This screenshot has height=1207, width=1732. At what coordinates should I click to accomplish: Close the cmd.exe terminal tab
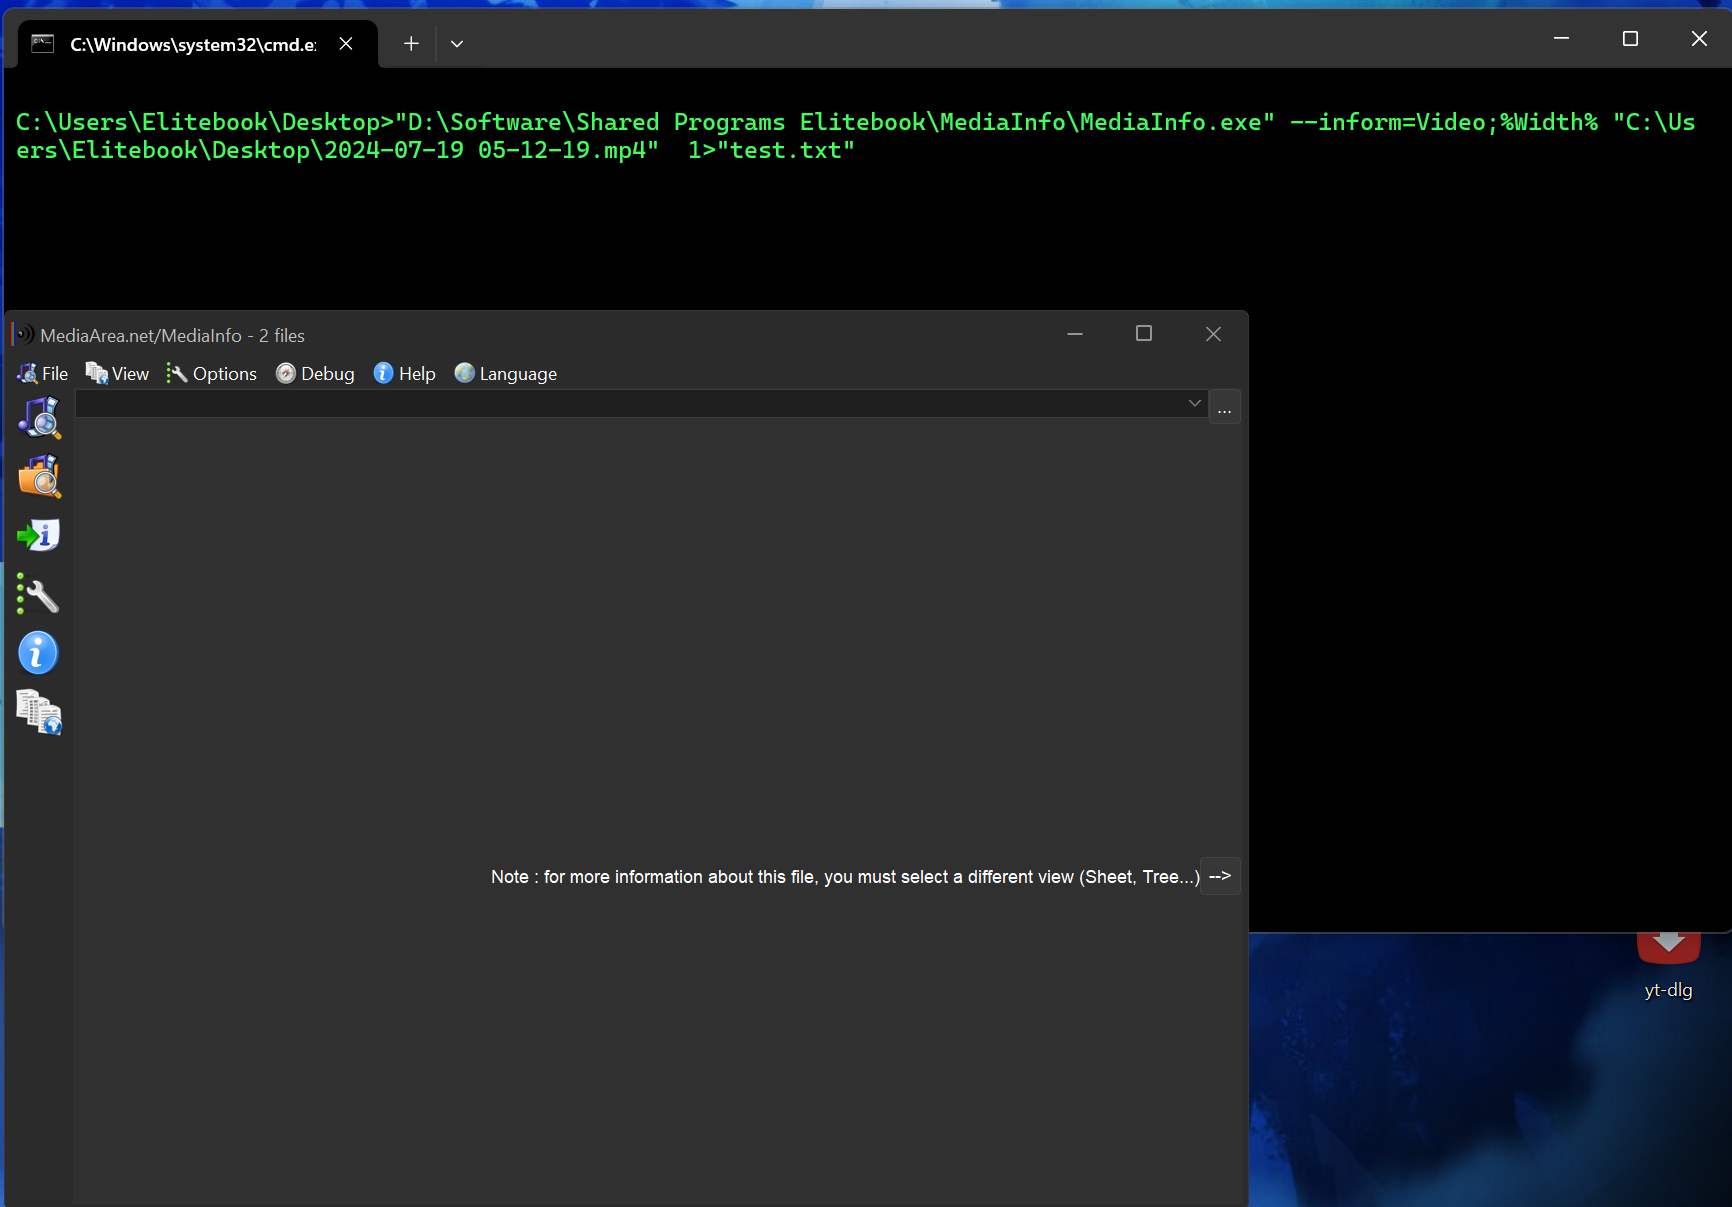pyautogui.click(x=346, y=44)
